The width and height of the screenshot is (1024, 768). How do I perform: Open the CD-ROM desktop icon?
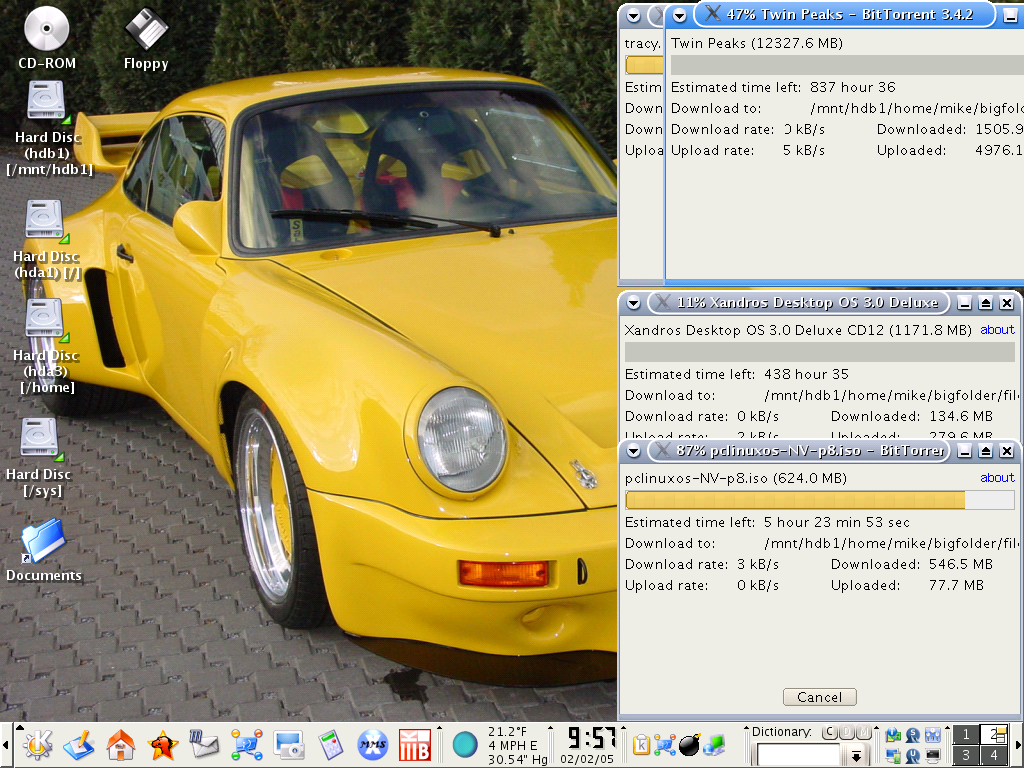pos(46,29)
